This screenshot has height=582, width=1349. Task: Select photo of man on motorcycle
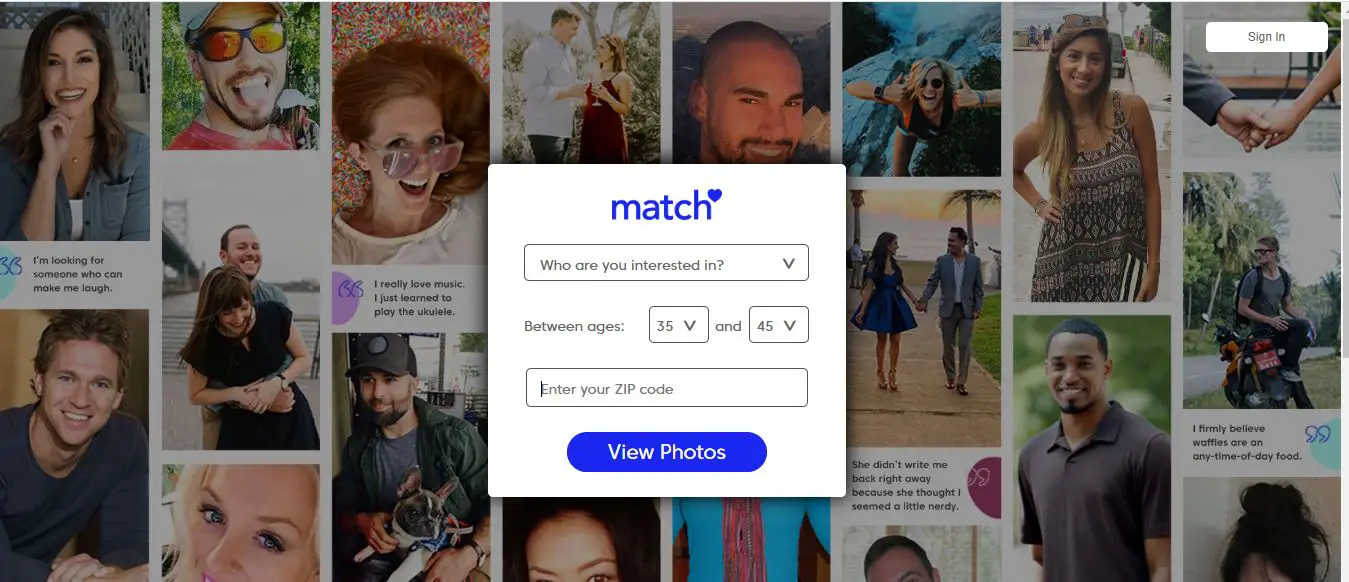(1262, 290)
